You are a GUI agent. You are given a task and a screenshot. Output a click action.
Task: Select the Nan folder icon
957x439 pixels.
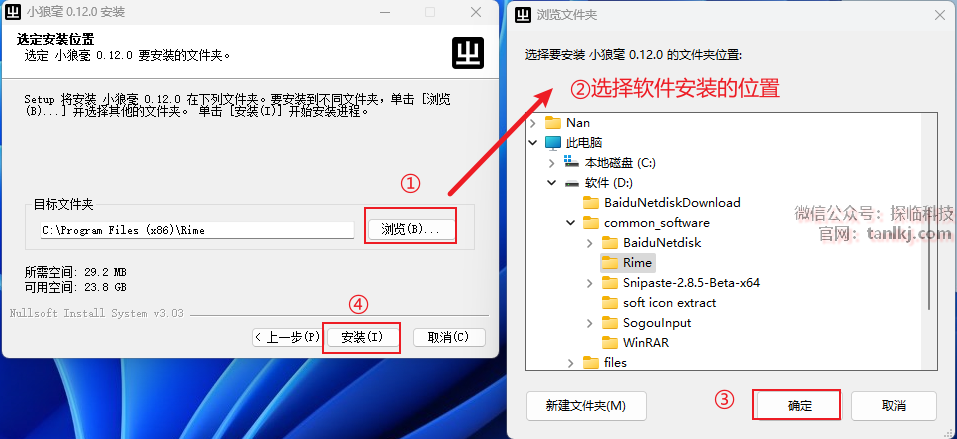553,123
